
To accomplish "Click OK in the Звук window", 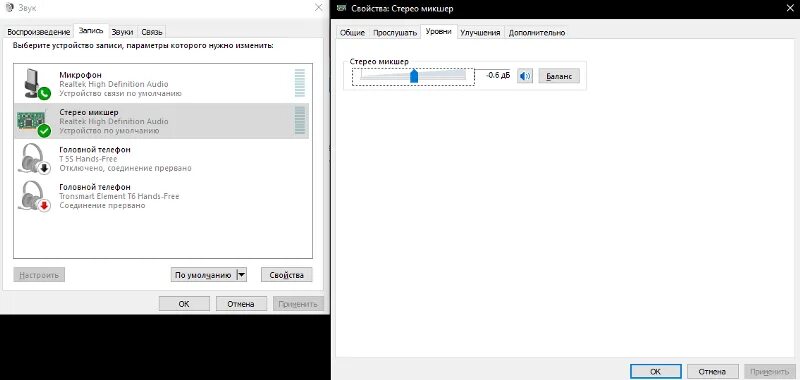I will coord(184,303).
